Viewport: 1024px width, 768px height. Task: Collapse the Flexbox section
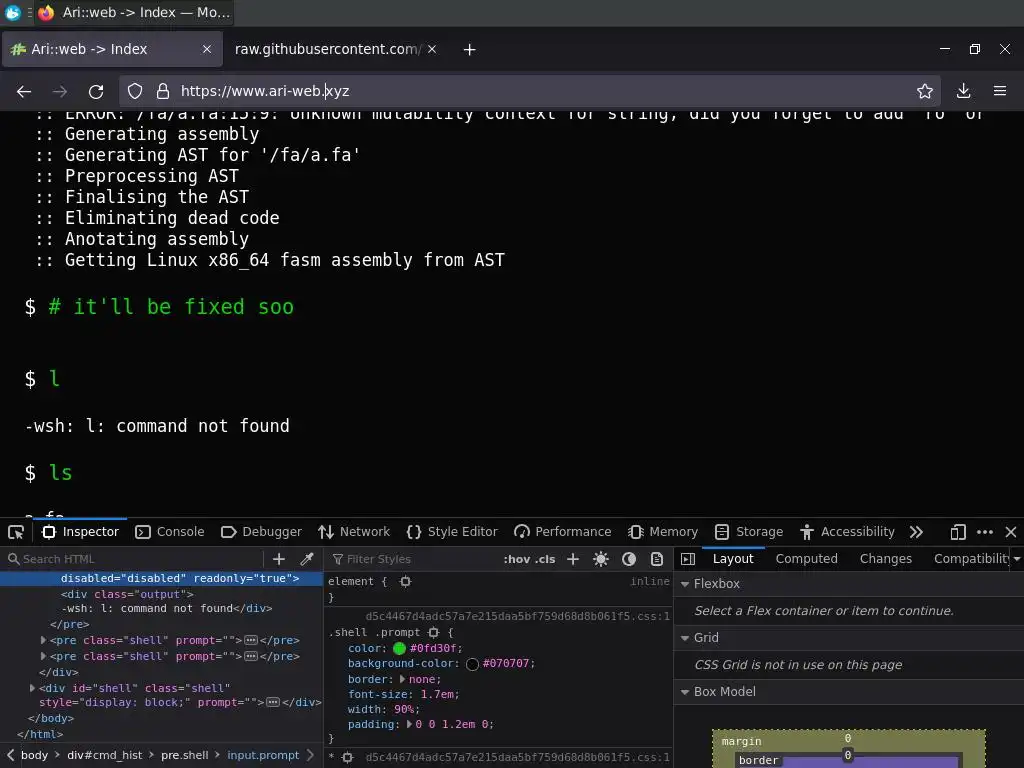(685, 584)
